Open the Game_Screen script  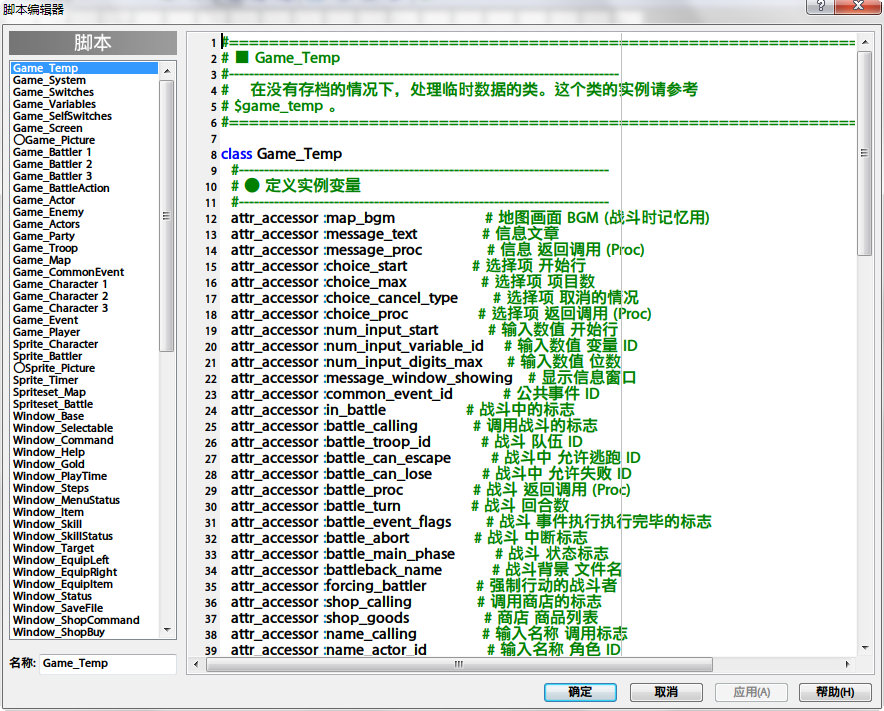(48, 128)
